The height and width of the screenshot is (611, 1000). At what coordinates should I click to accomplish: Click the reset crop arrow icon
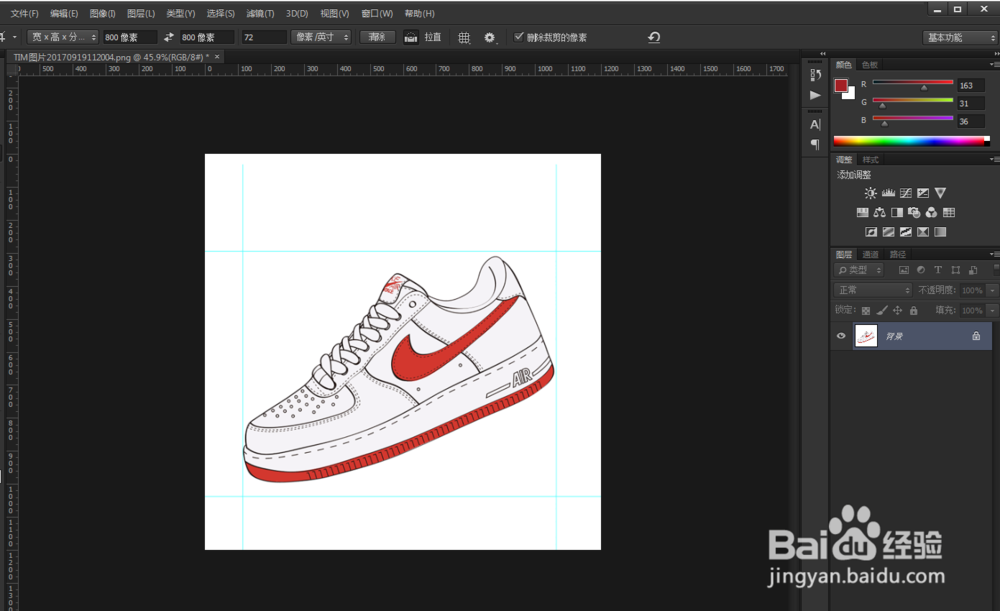coord(654,37)
